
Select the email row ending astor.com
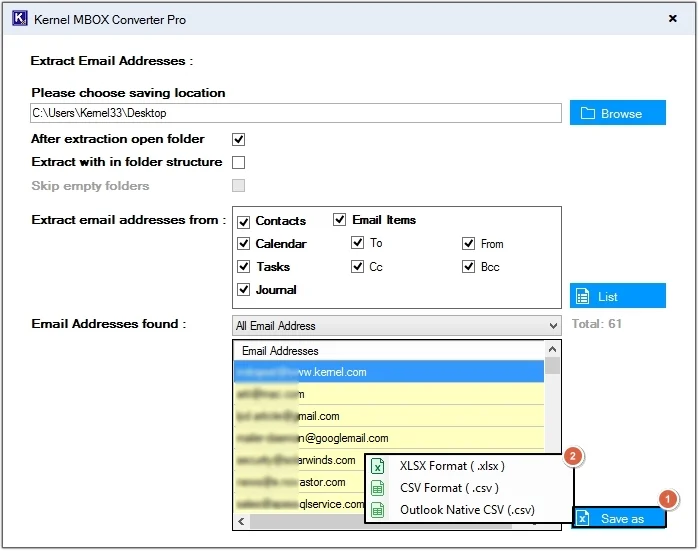[300, 482]
